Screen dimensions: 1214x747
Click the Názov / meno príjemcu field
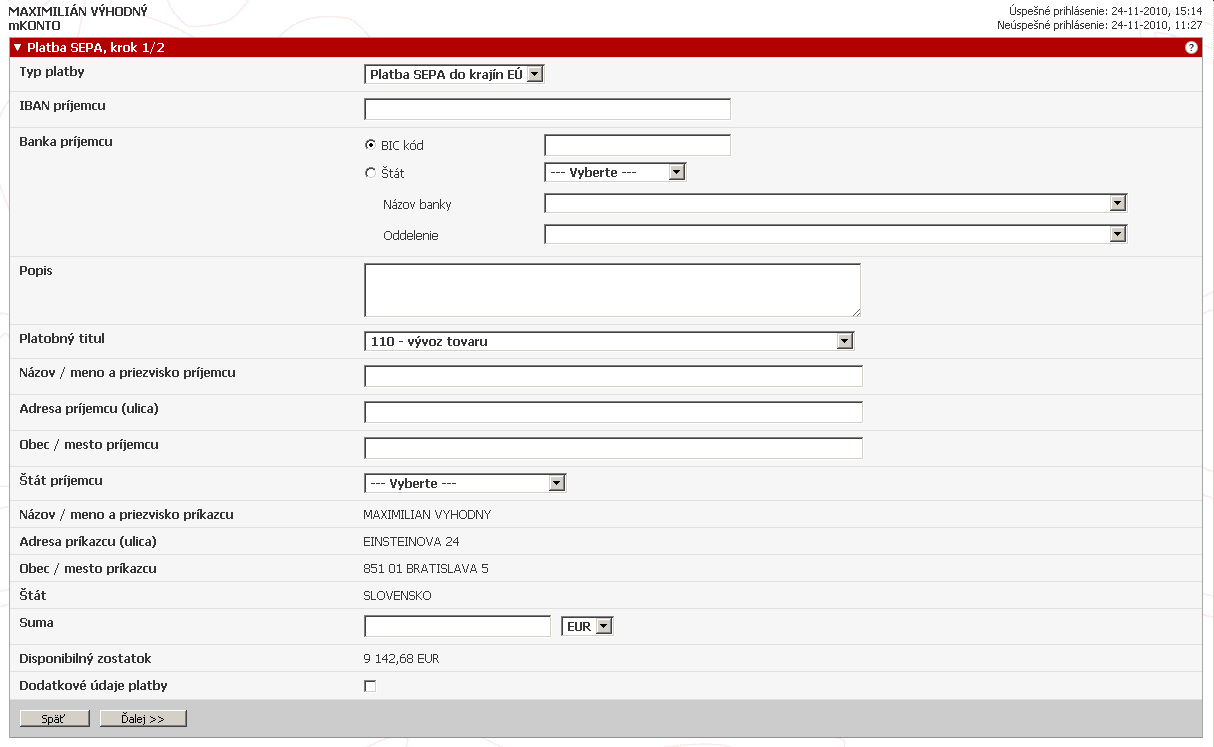[x=613, y=376]
